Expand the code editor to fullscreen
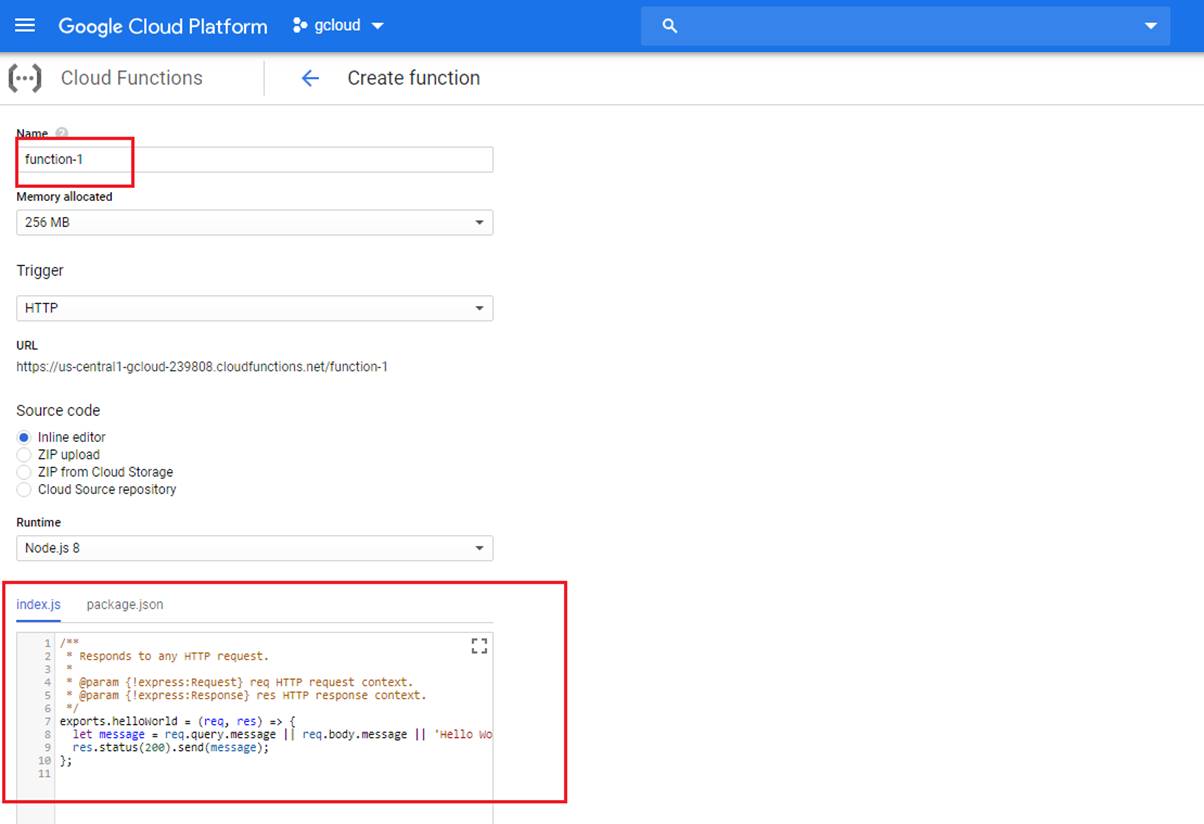The width and height of the screenshot is (1204, 824). 479,646
